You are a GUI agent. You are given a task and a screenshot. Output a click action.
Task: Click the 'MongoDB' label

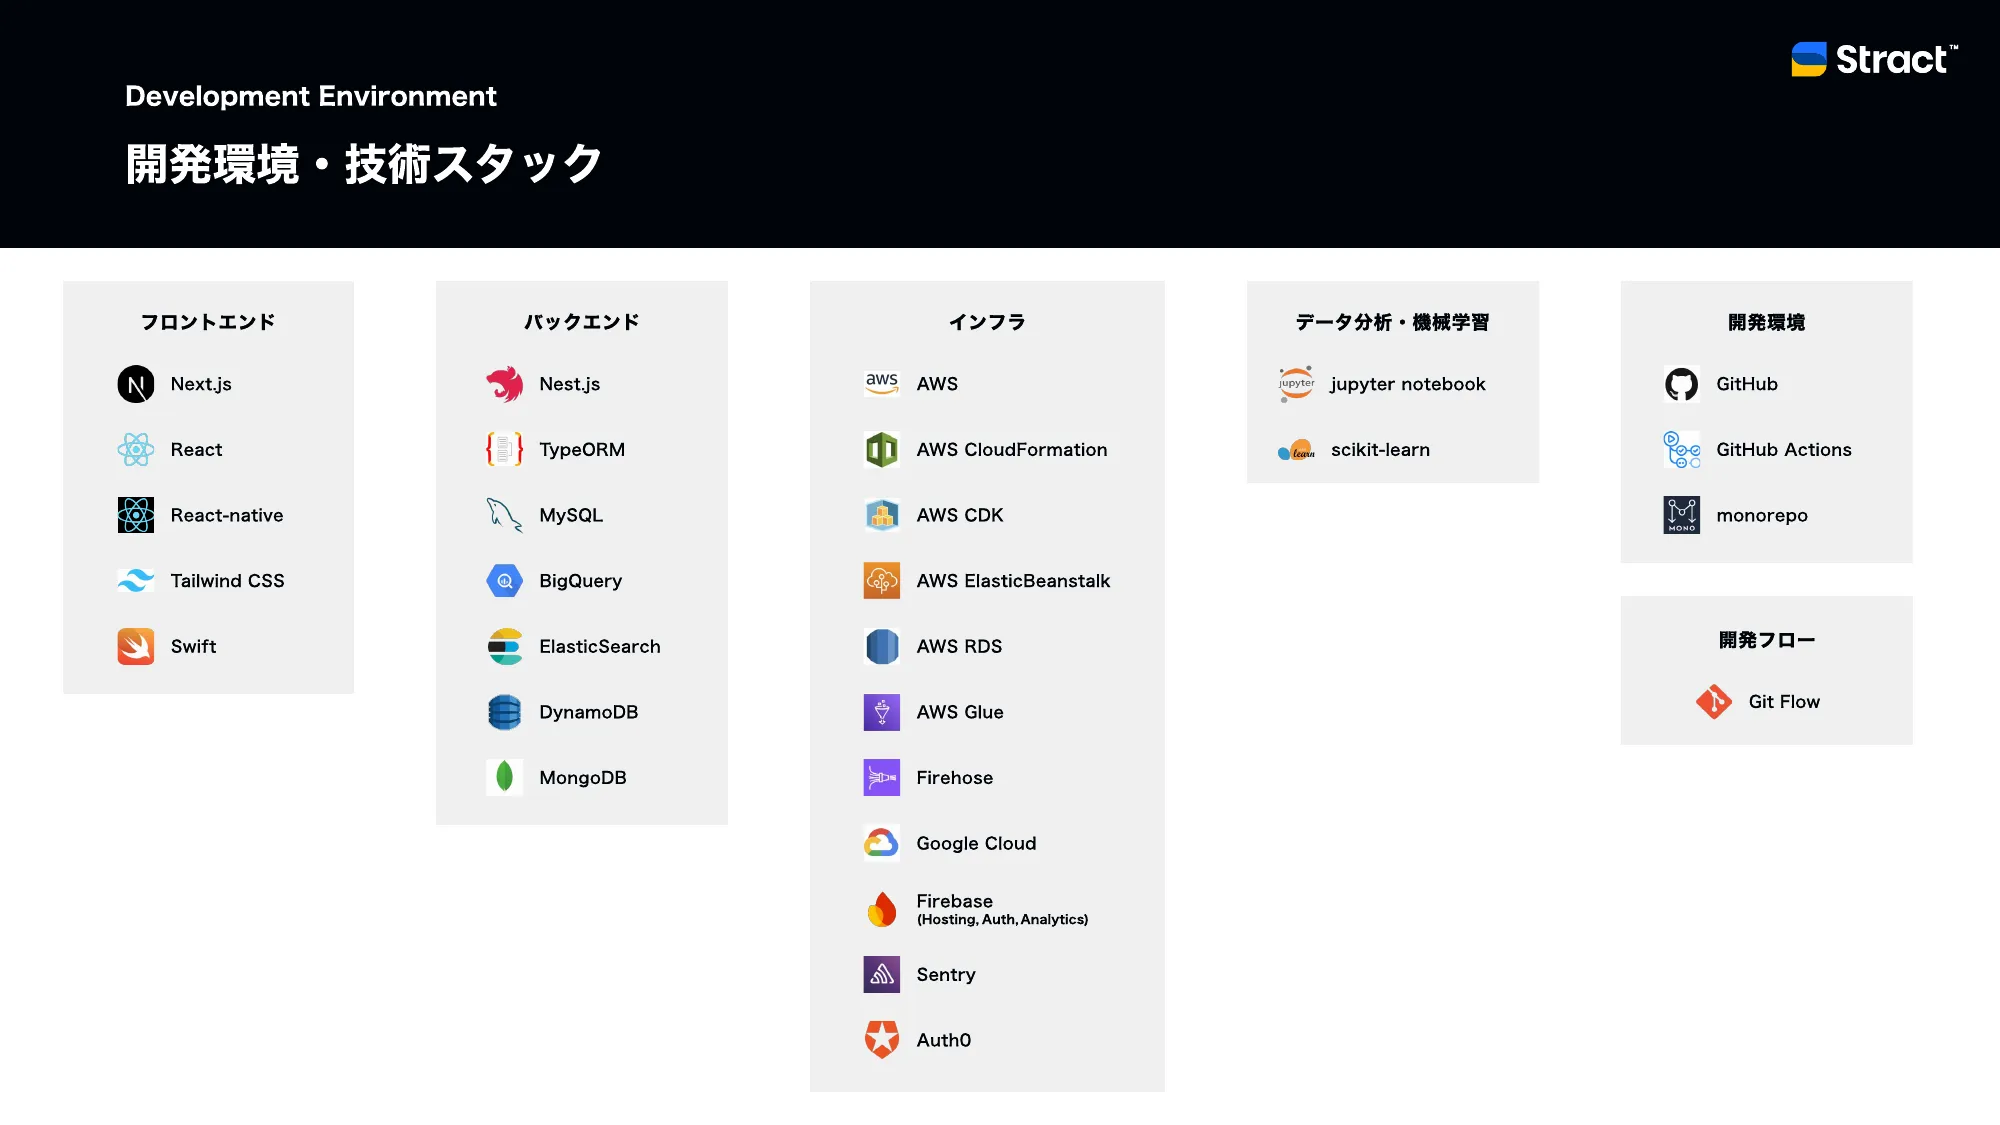coord(583,777)
